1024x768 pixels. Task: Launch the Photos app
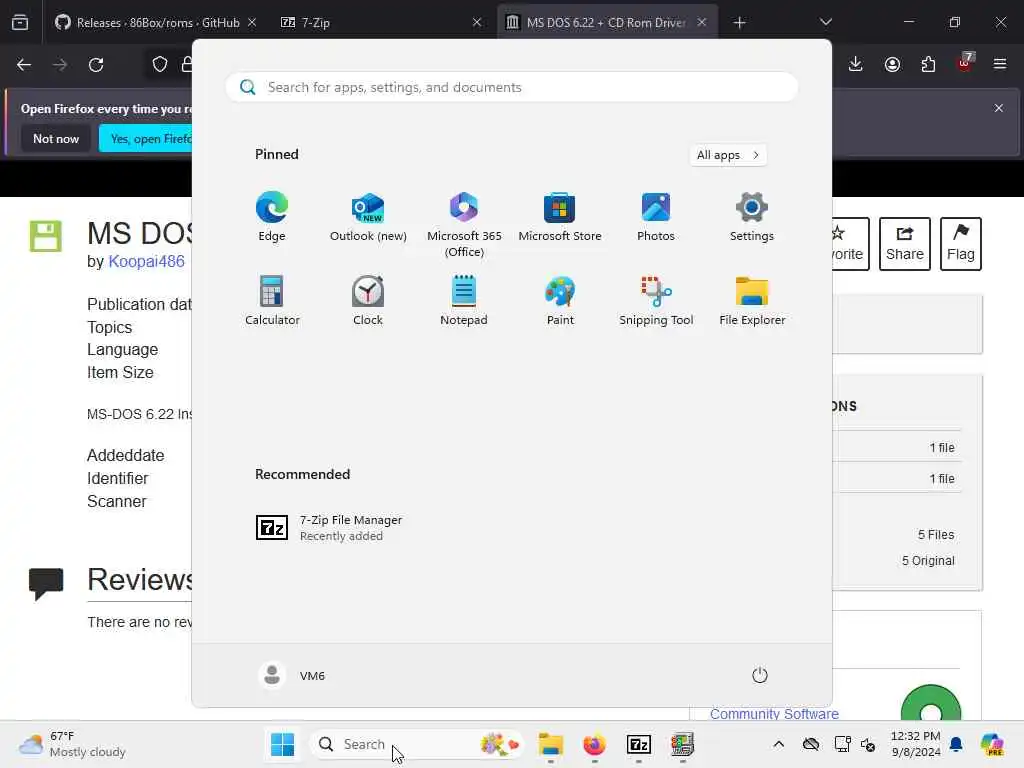656,217
